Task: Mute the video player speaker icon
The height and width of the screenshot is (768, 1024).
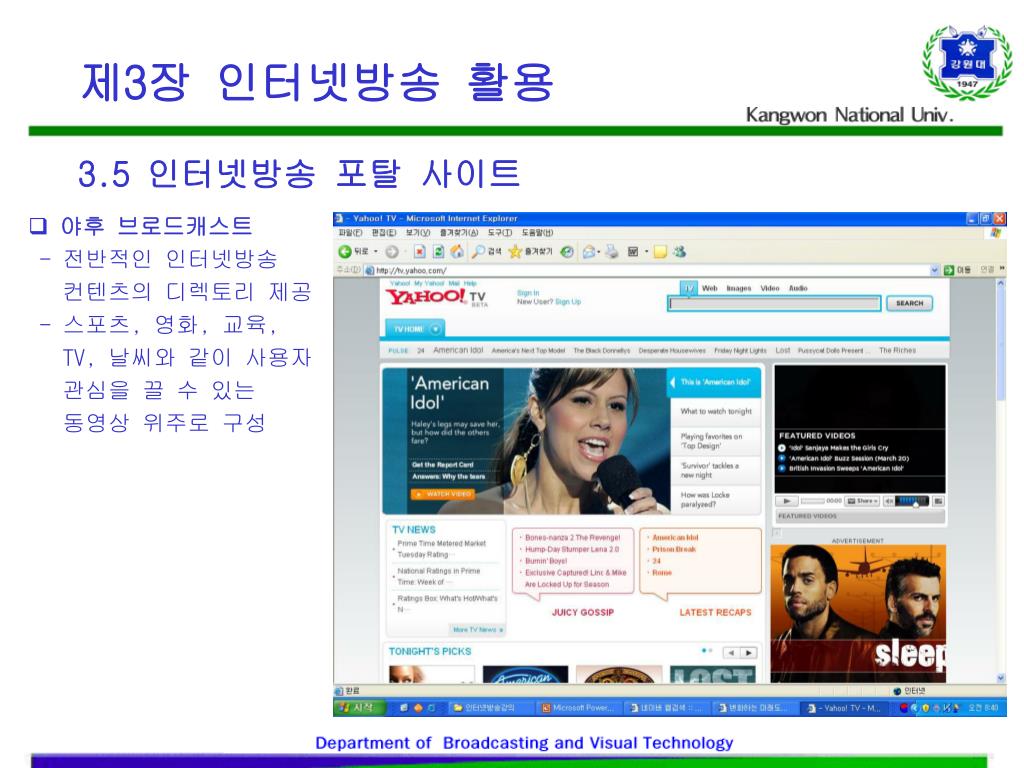Action: tap(889, 501)
